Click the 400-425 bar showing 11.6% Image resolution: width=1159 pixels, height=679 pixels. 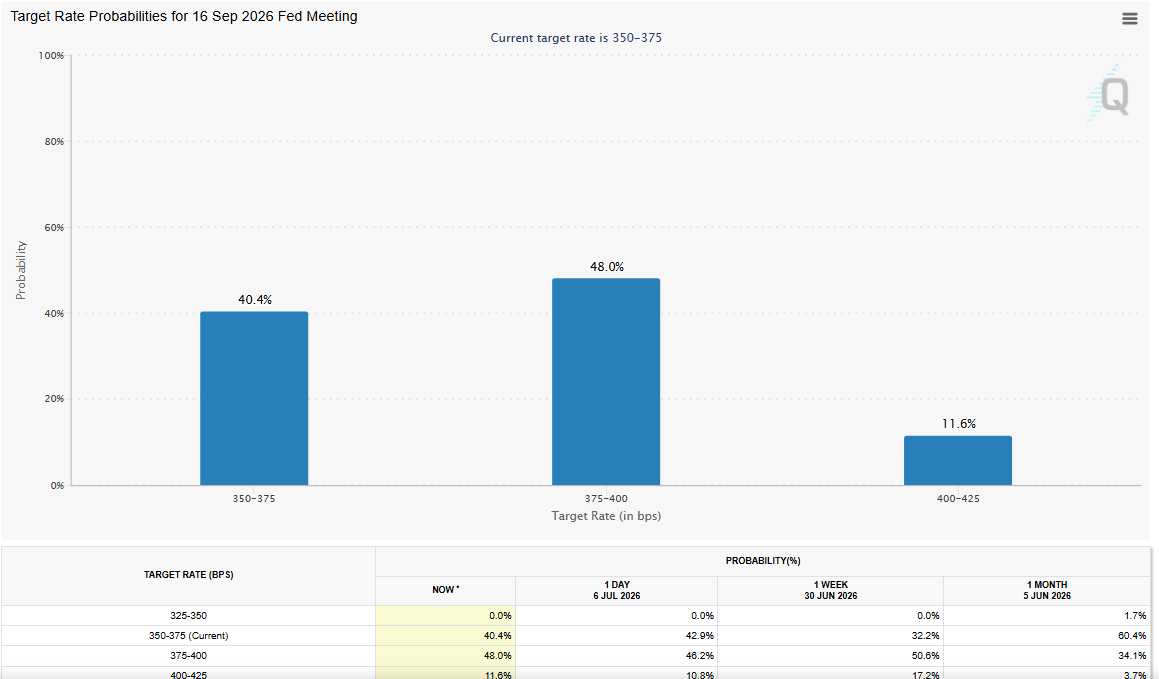coord(958,460)
